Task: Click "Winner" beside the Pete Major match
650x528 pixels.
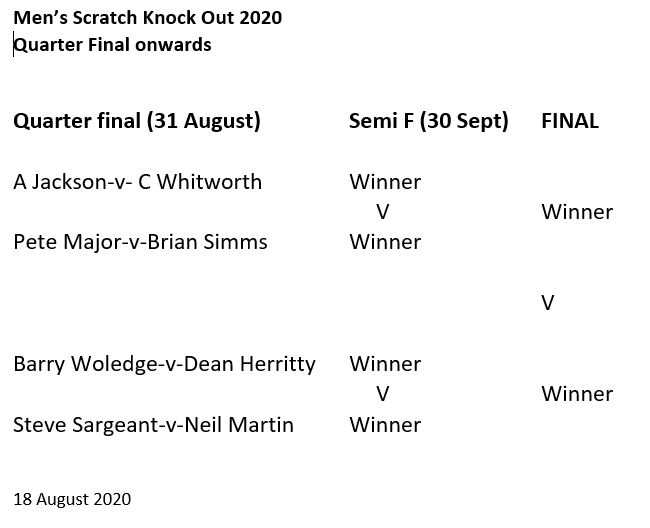Action: pos(385,242)
